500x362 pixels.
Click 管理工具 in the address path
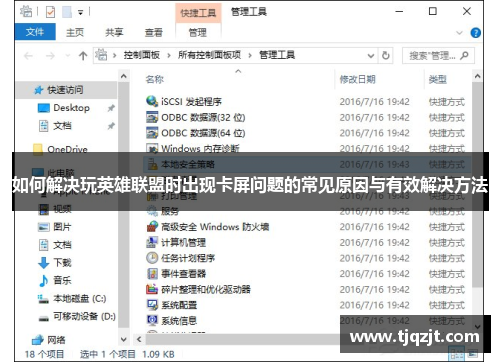[277, 55]
